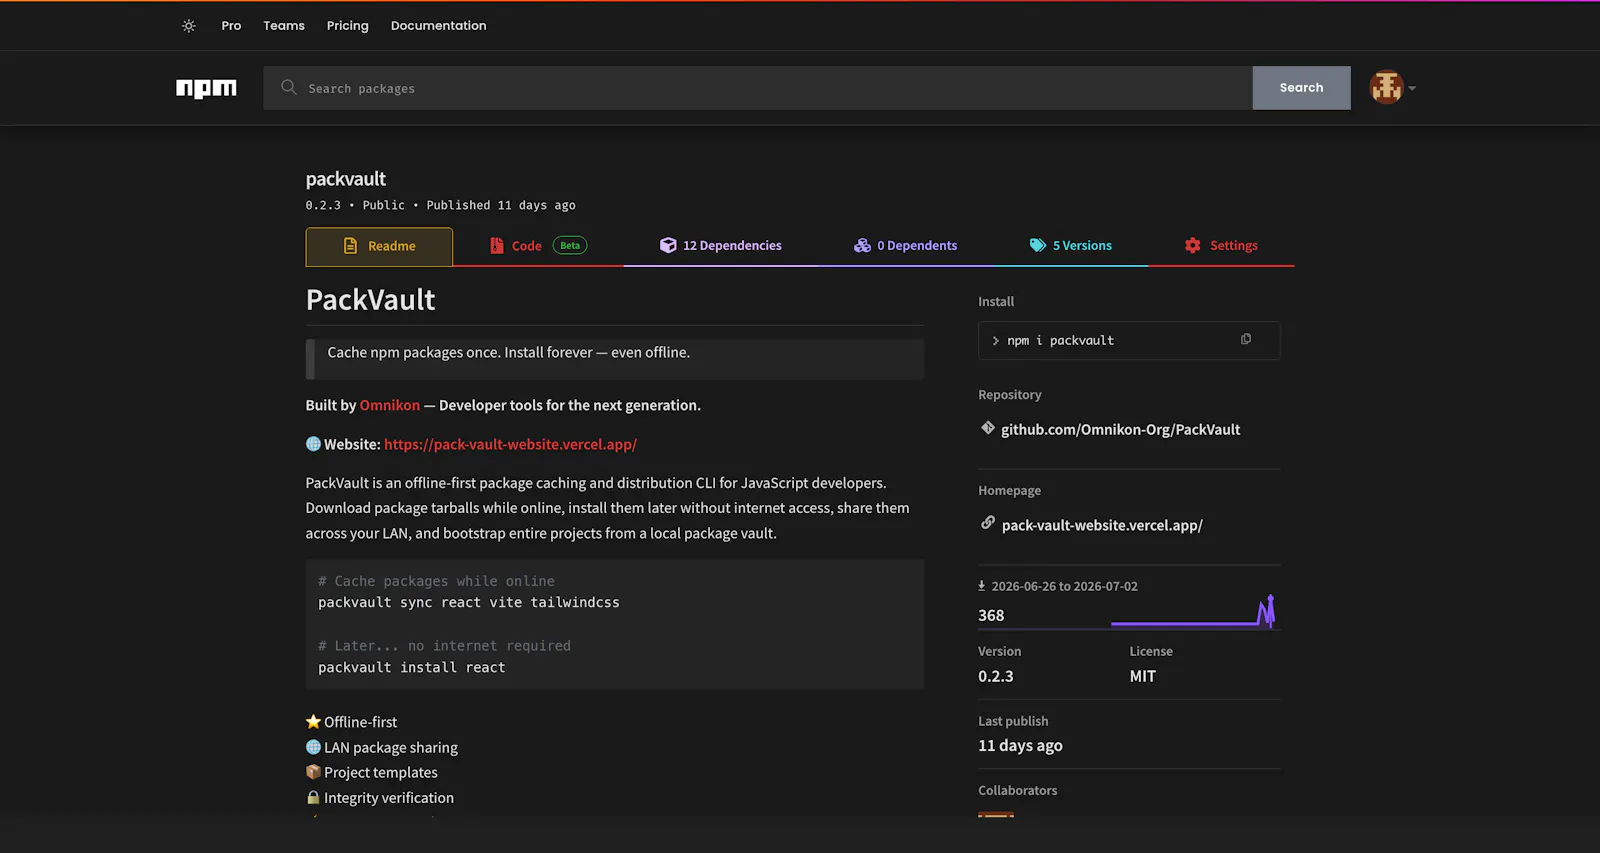The width and height of the screenshot is (1600, 853).
Task: Open the 12 Dependencies tab
Action: 721,246
